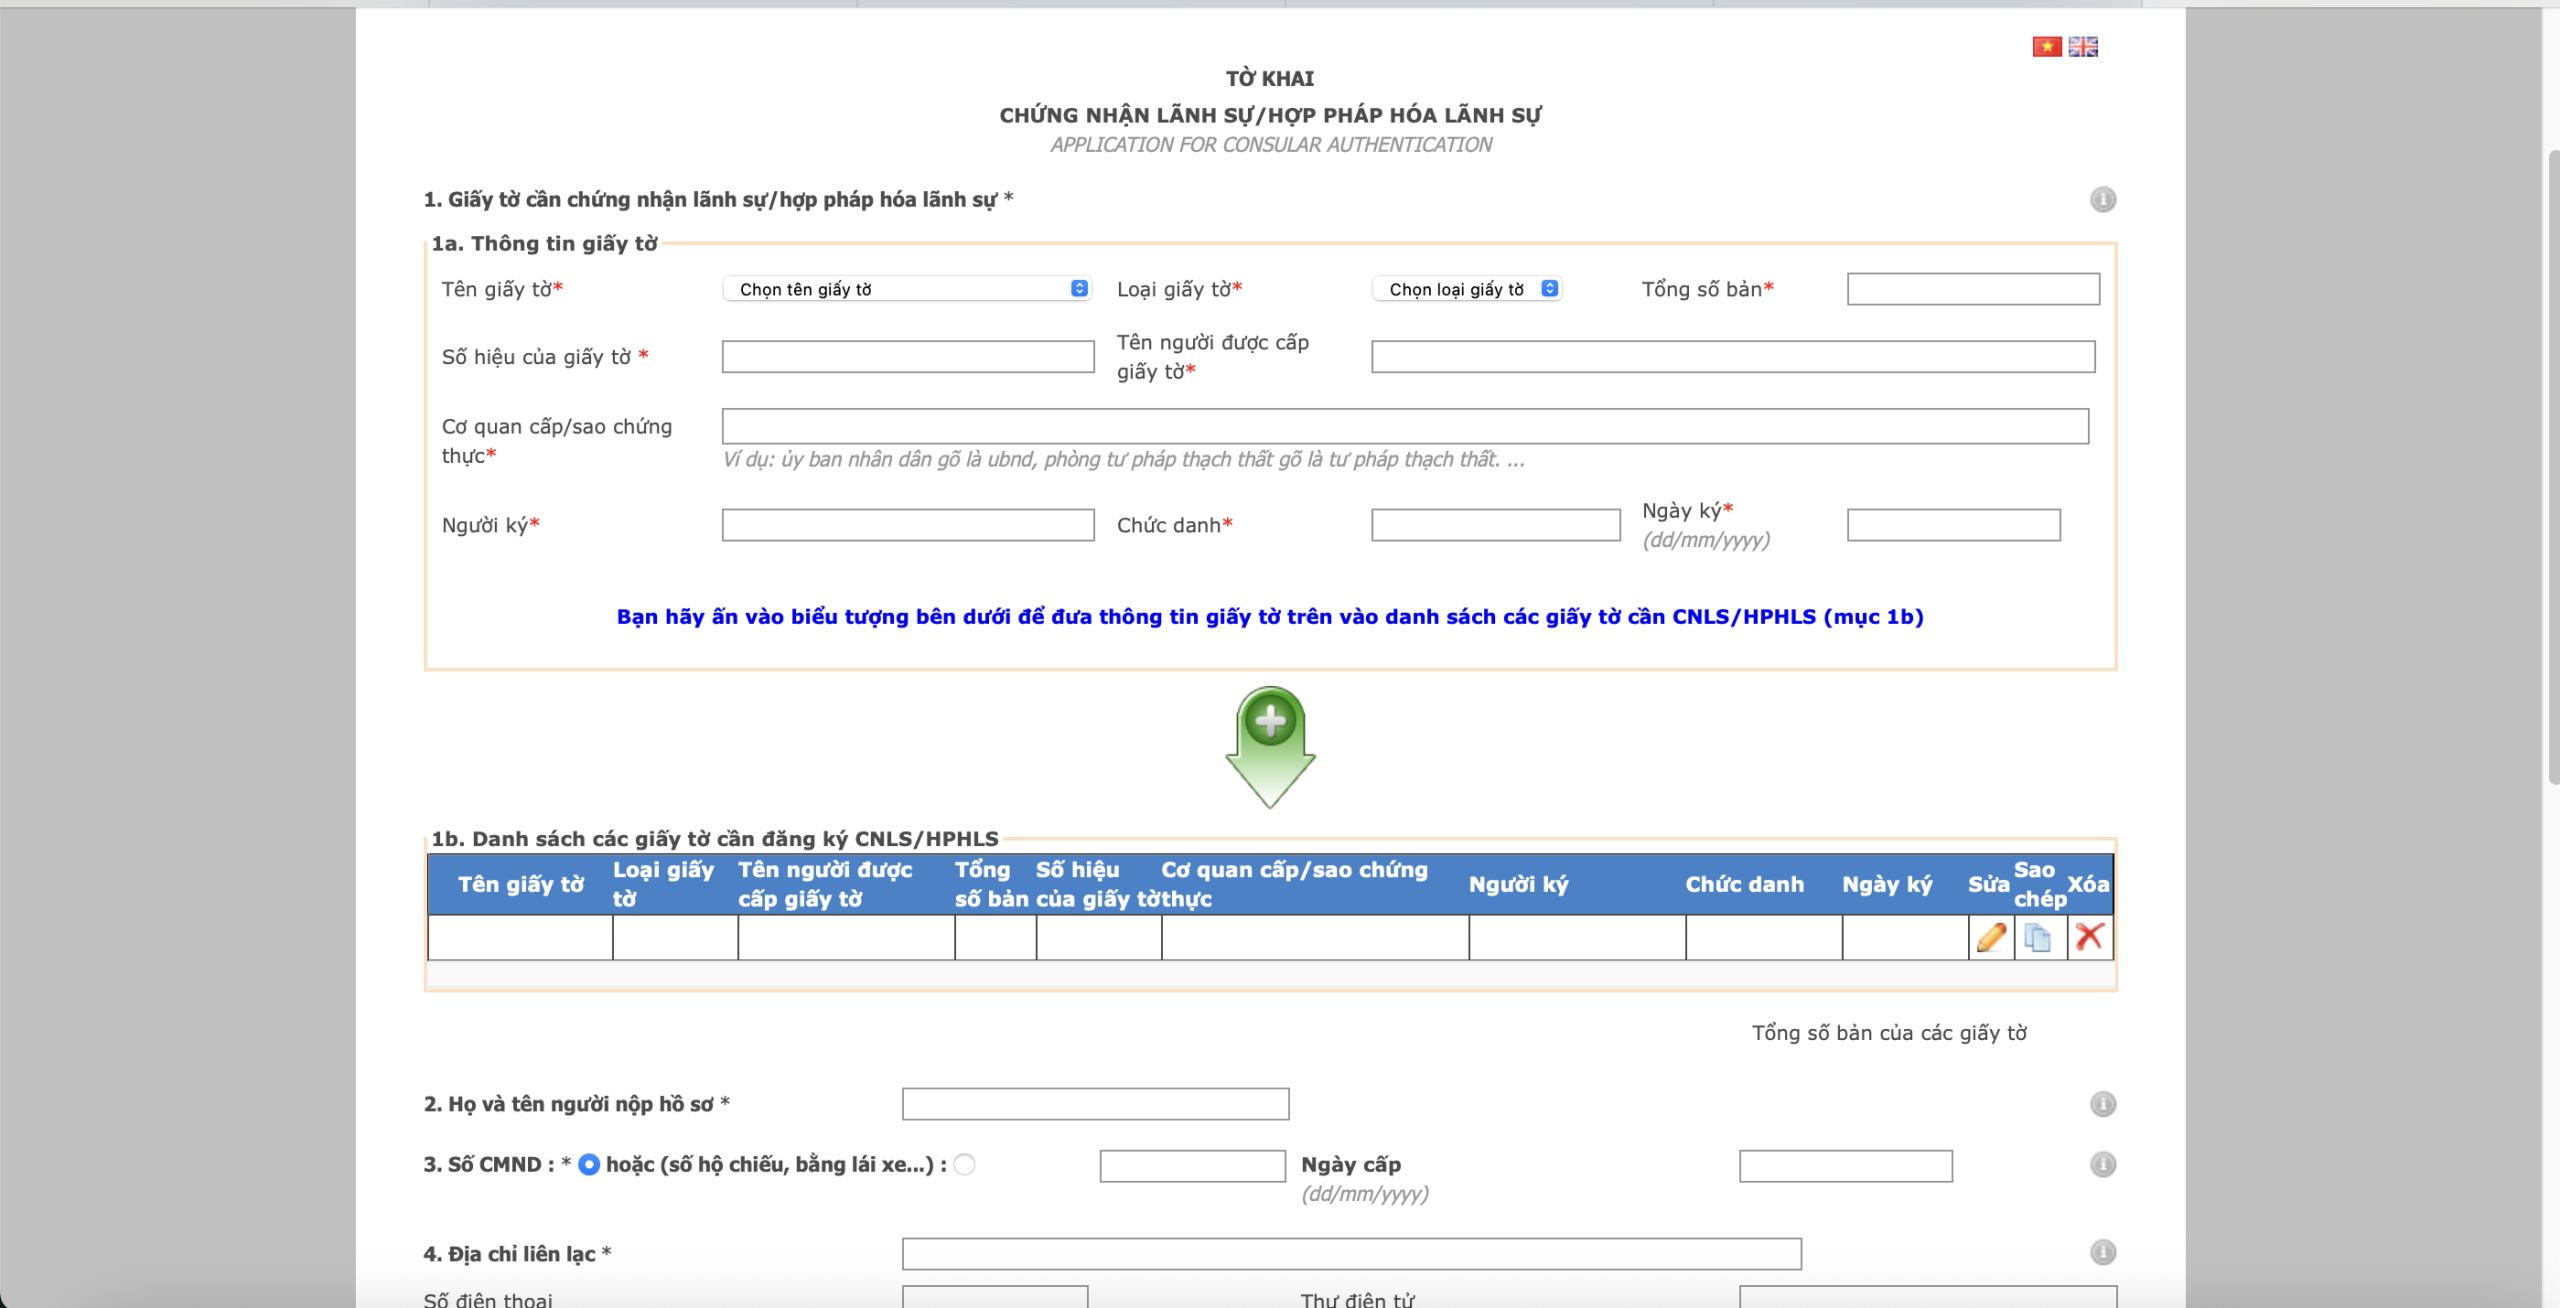Select the Số CMND radio button

pyautogui.click(x=589, y=1165)
